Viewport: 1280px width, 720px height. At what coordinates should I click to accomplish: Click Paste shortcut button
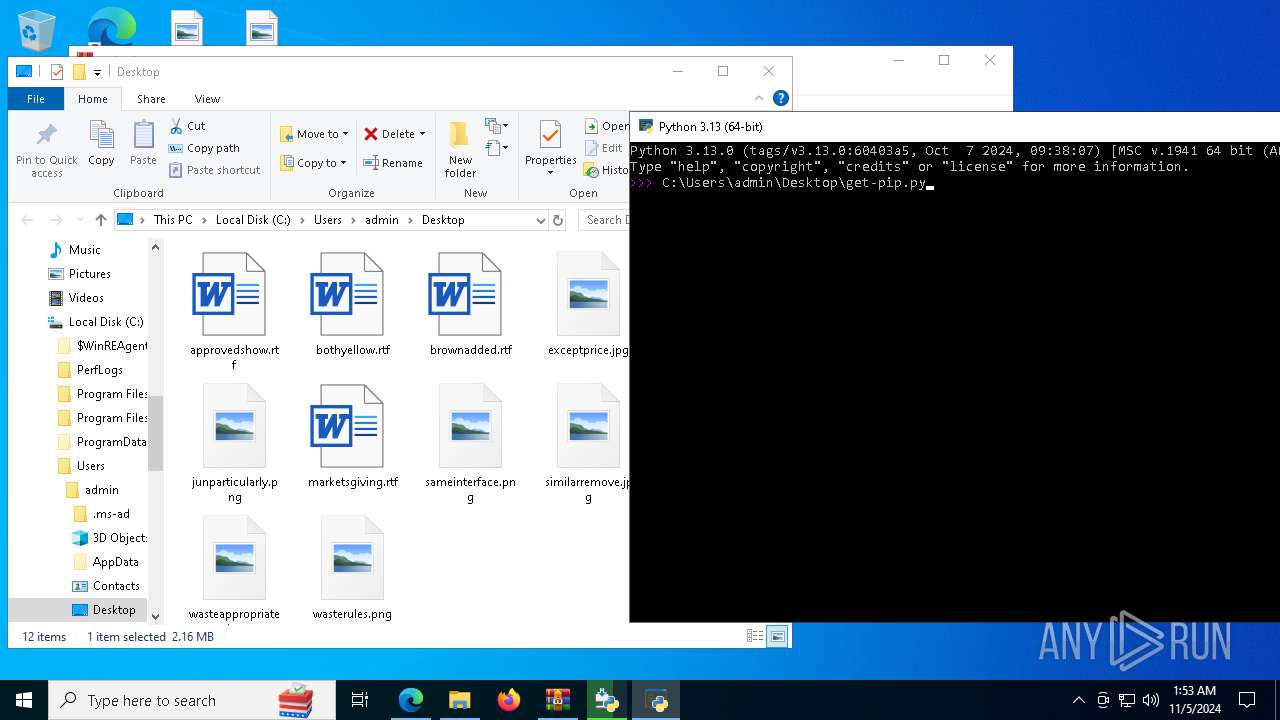click(x=215, y=170)
